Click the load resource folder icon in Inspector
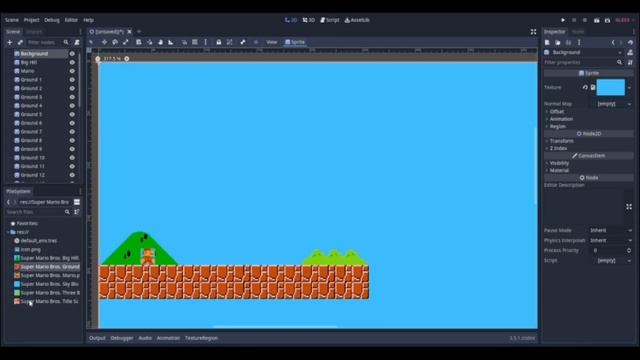The image size is (640, 360). coord(558,42)
